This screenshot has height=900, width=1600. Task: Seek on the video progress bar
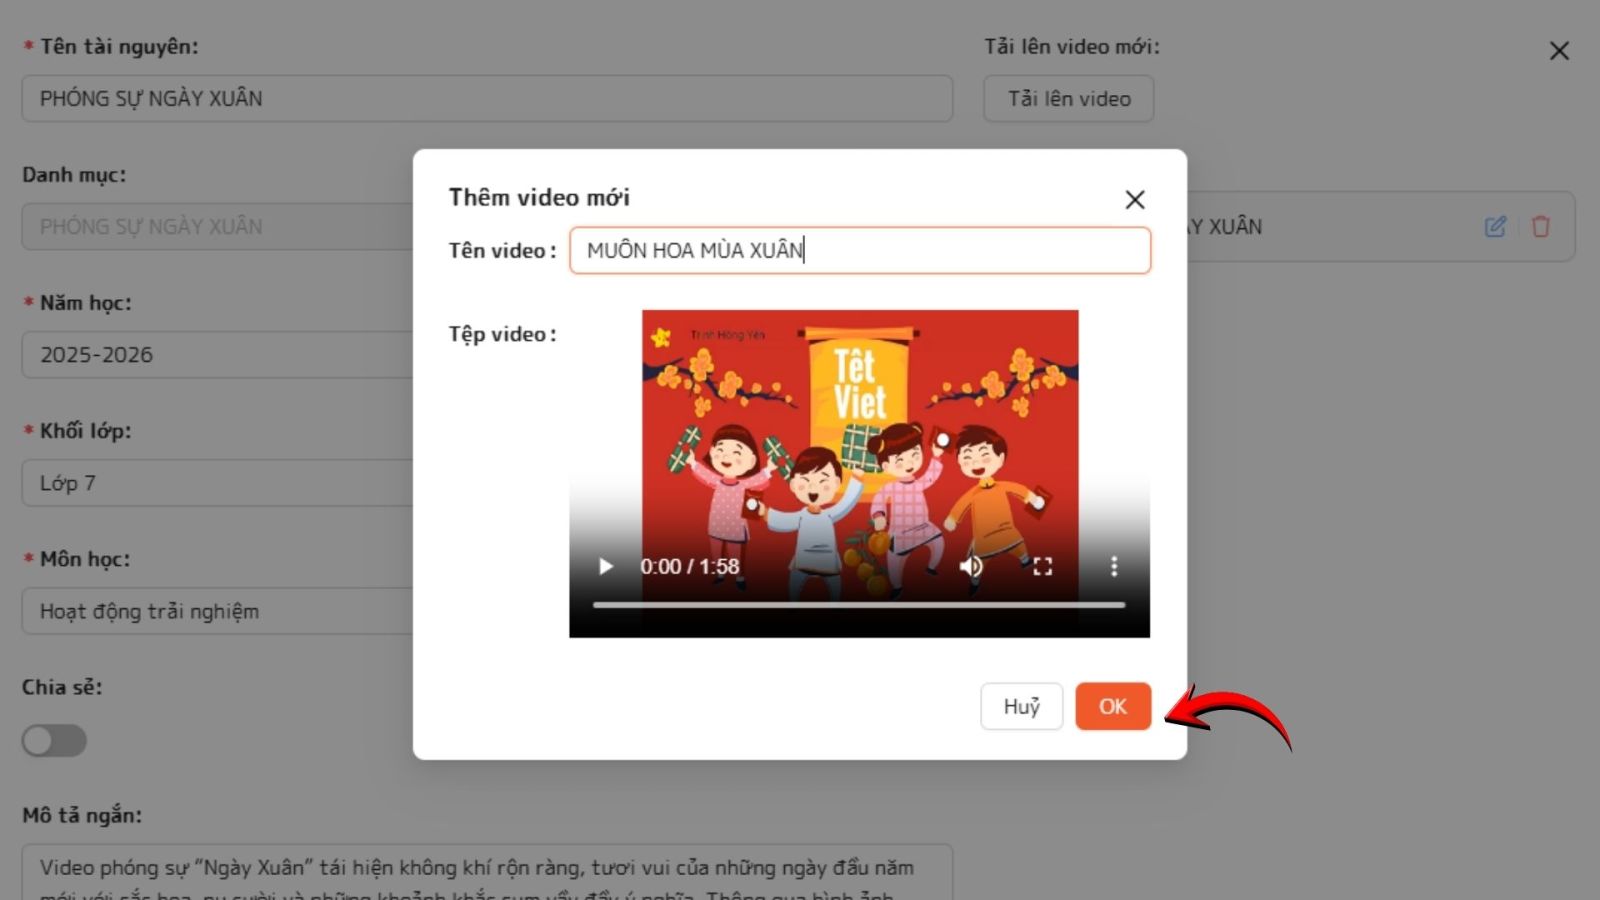(858, 605)
